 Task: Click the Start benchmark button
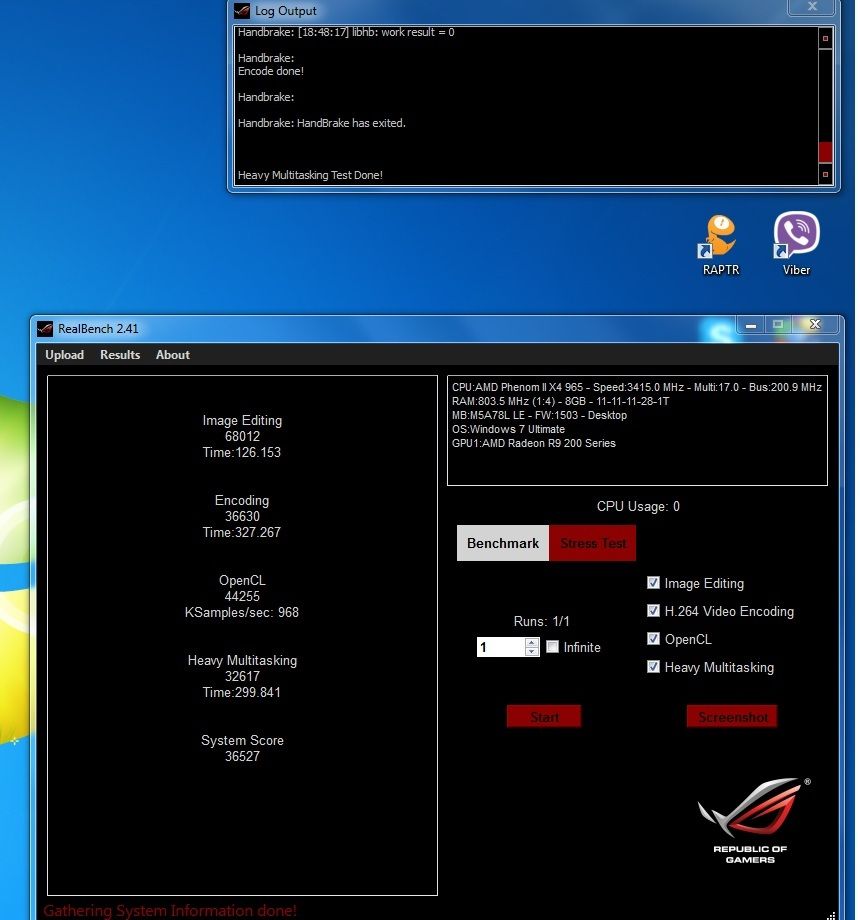point(544,716)
